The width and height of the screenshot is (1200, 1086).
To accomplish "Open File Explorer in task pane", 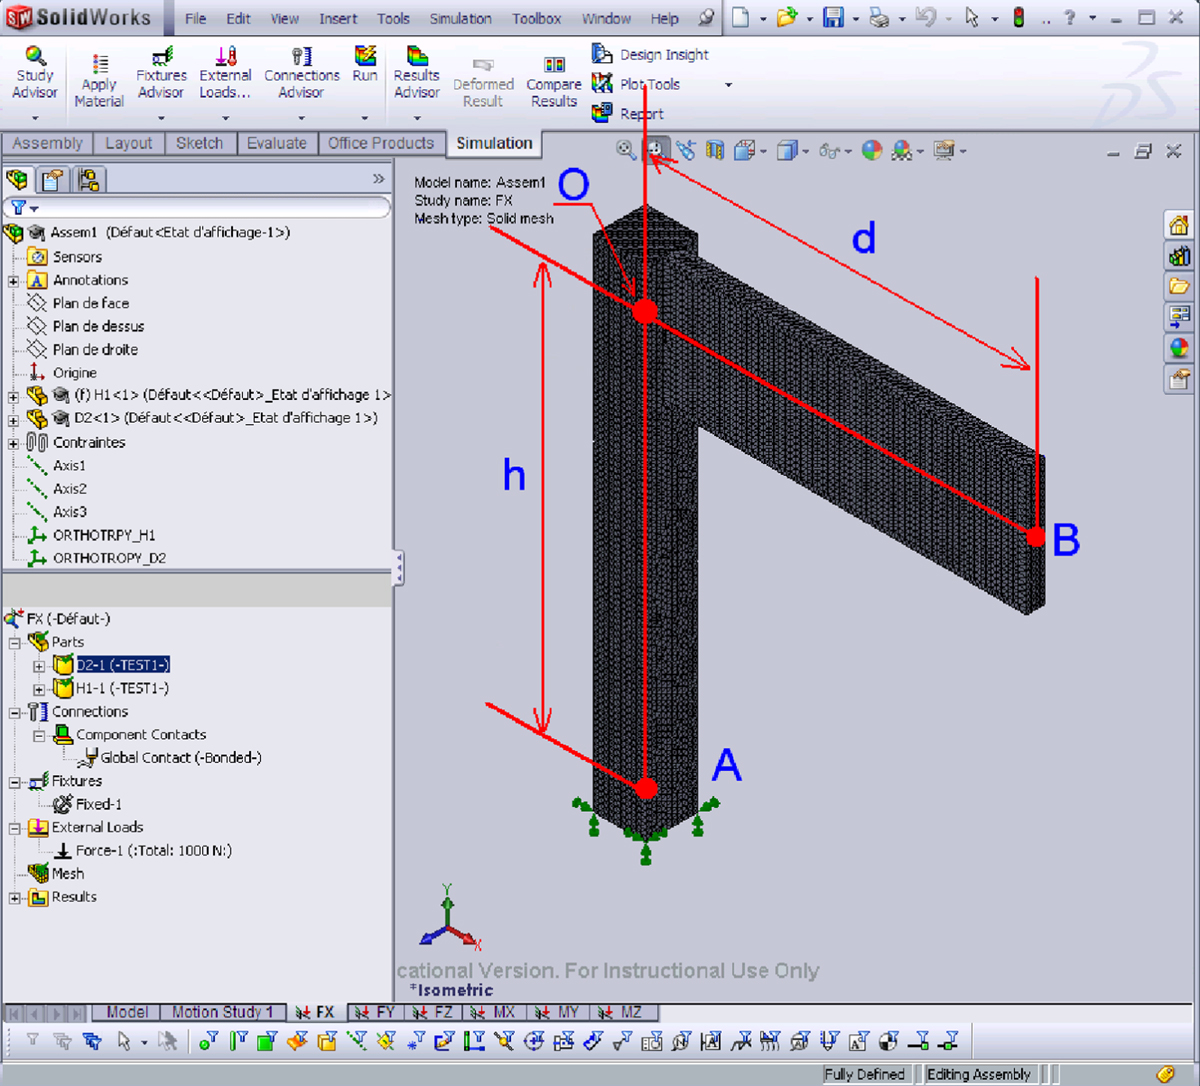I will click(1180, 287).
